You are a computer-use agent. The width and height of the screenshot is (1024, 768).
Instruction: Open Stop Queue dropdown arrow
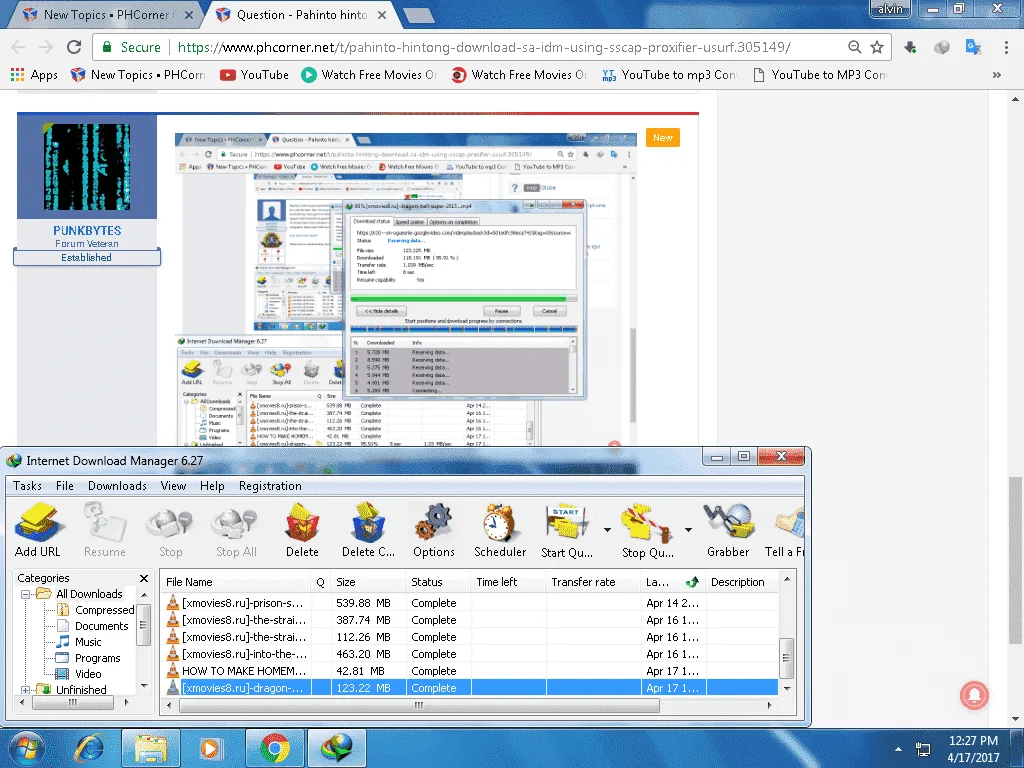click(688, 530)
